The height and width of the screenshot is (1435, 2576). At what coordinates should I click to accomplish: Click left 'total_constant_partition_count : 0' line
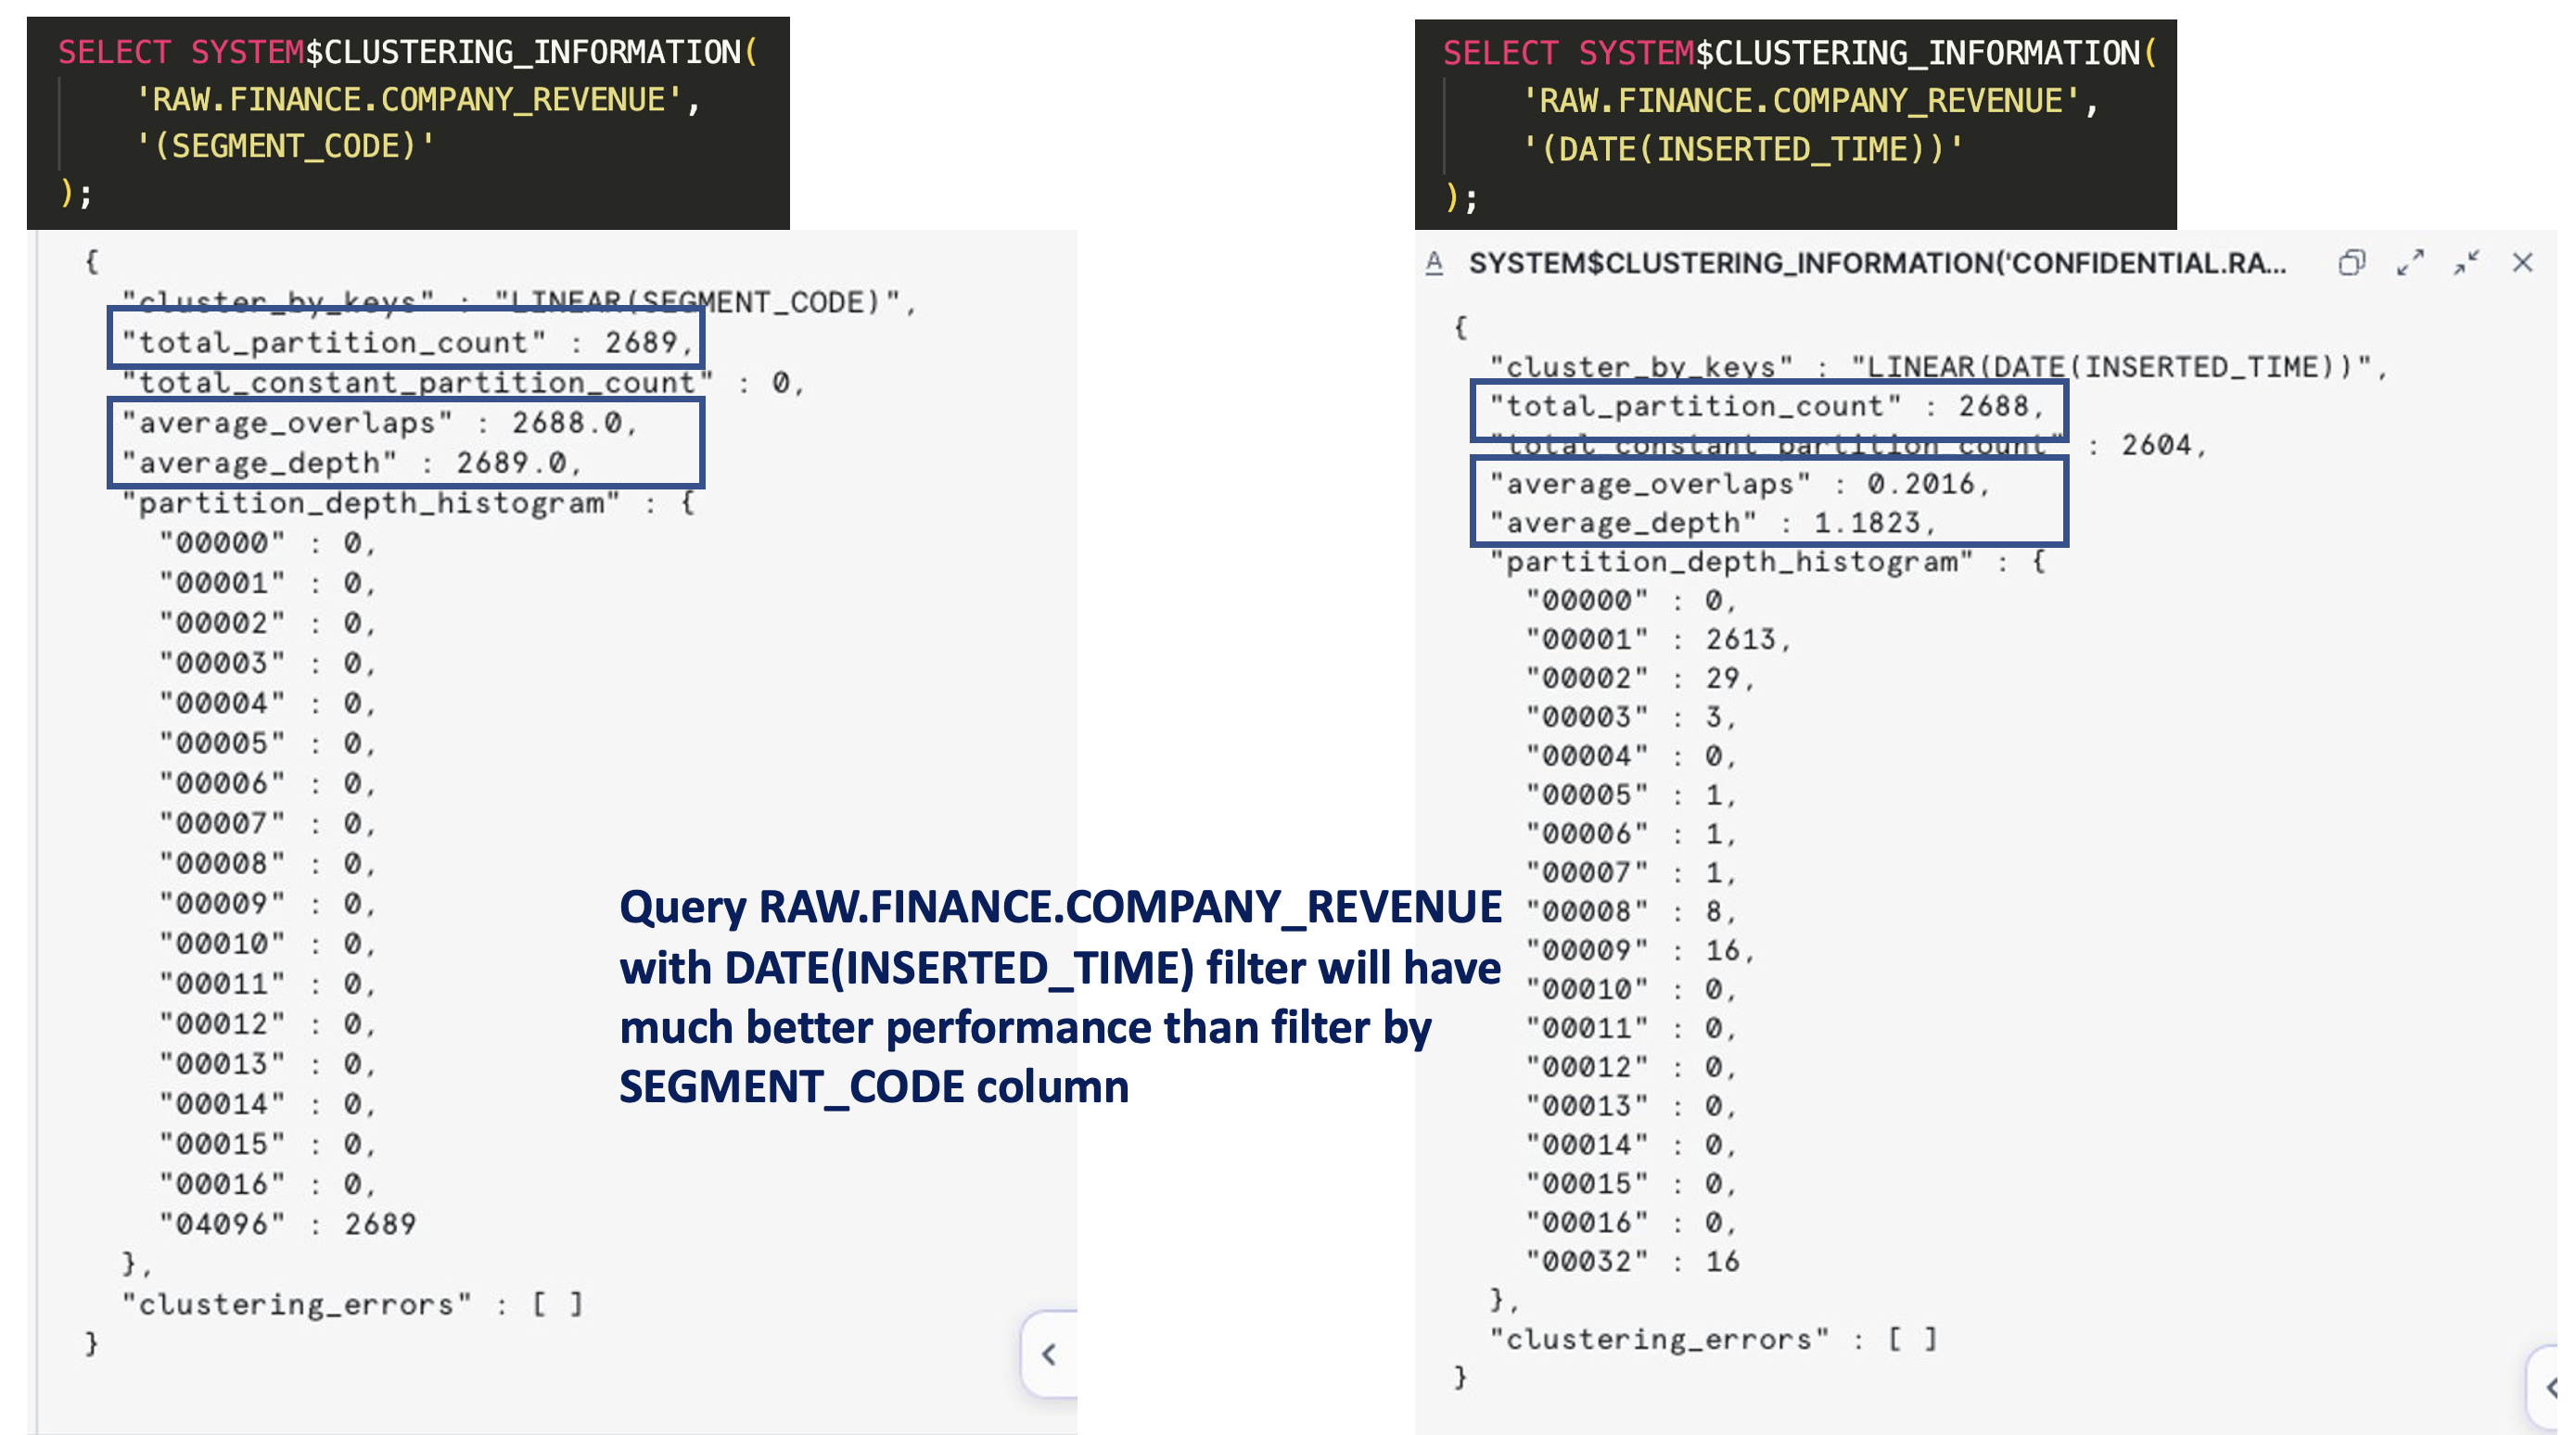pos(463,382)
